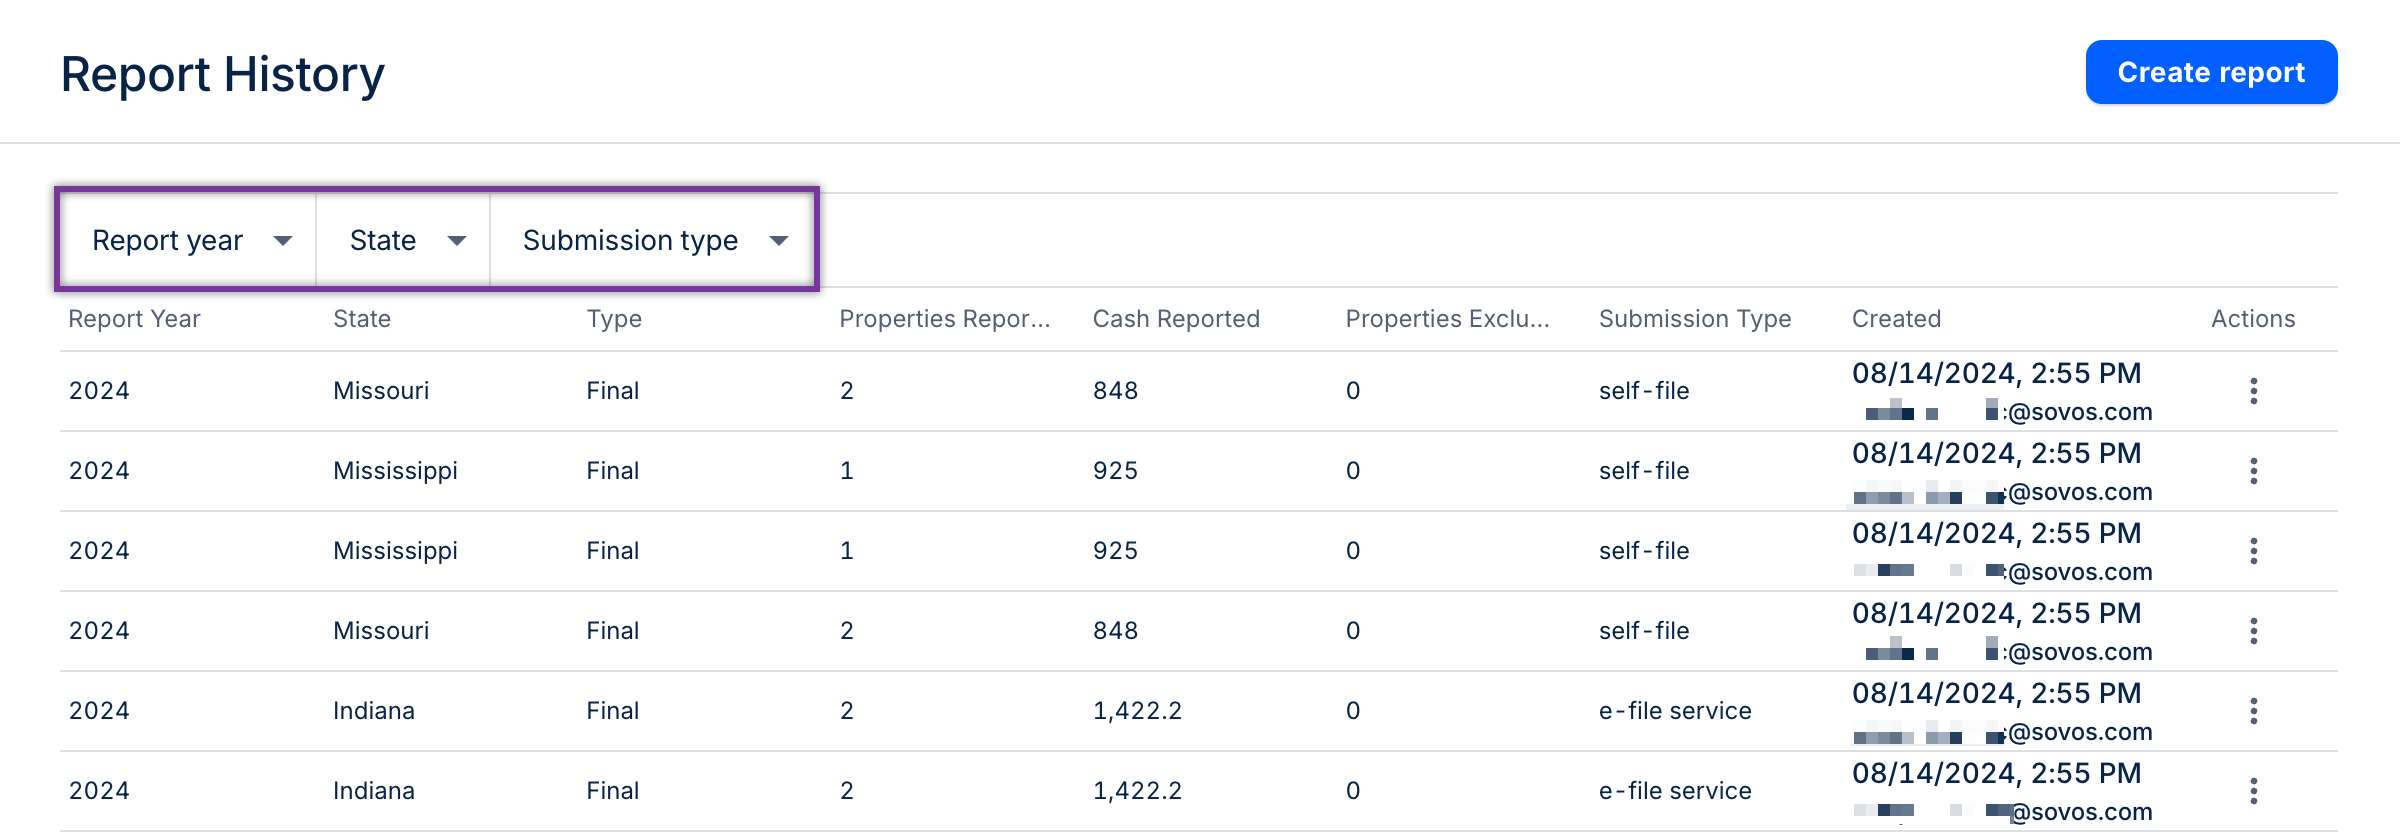Image resolution: width=2400 pixels, height=834 pixels.
Task: Sort by the Created column header
Action: [1896, 319]
